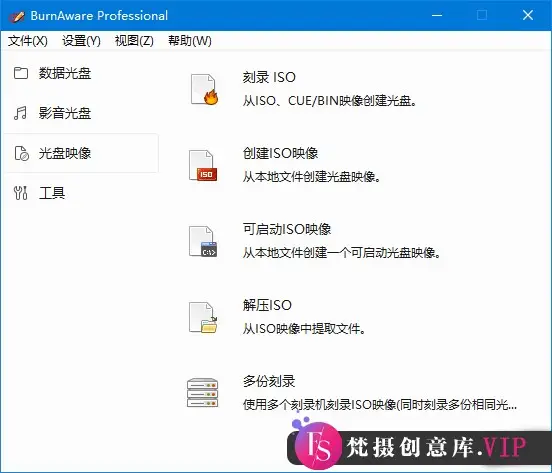This screenshot has height=473, width=552.
Task: Launch the 创建ISO映像 task title
Action: coord(280,153)
